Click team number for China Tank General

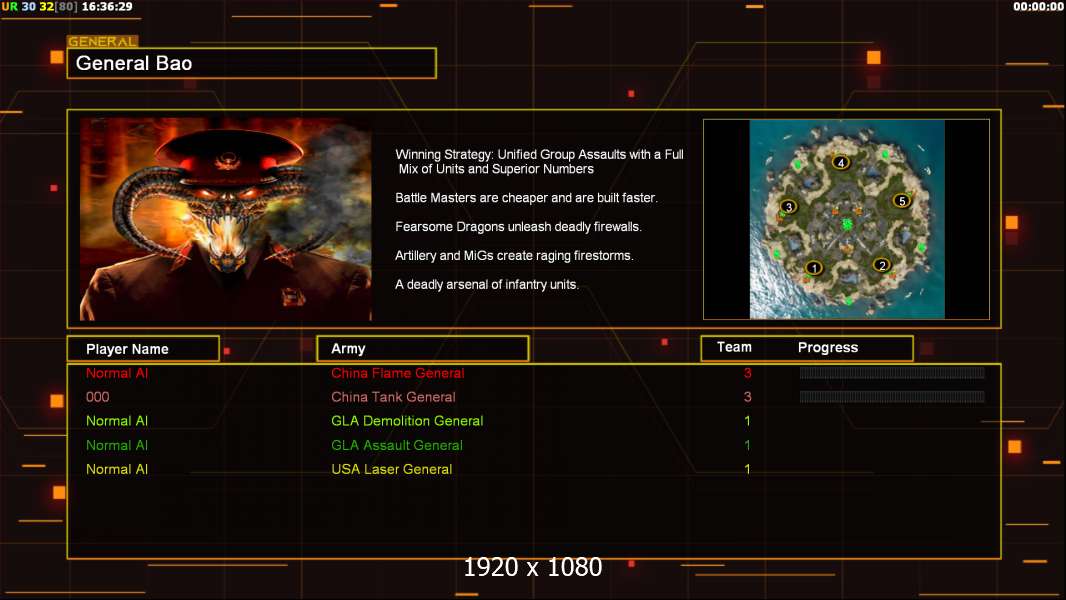(747, 397)
